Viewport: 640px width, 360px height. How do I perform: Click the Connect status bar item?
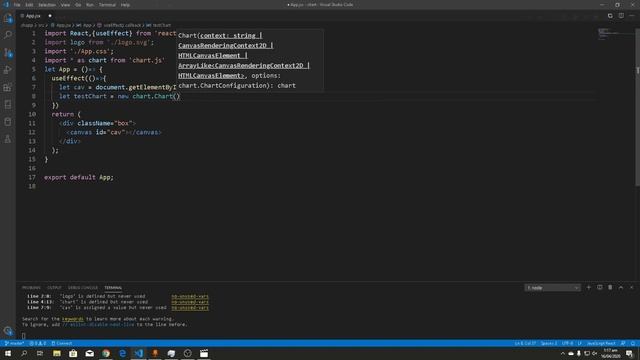[62, 343]
